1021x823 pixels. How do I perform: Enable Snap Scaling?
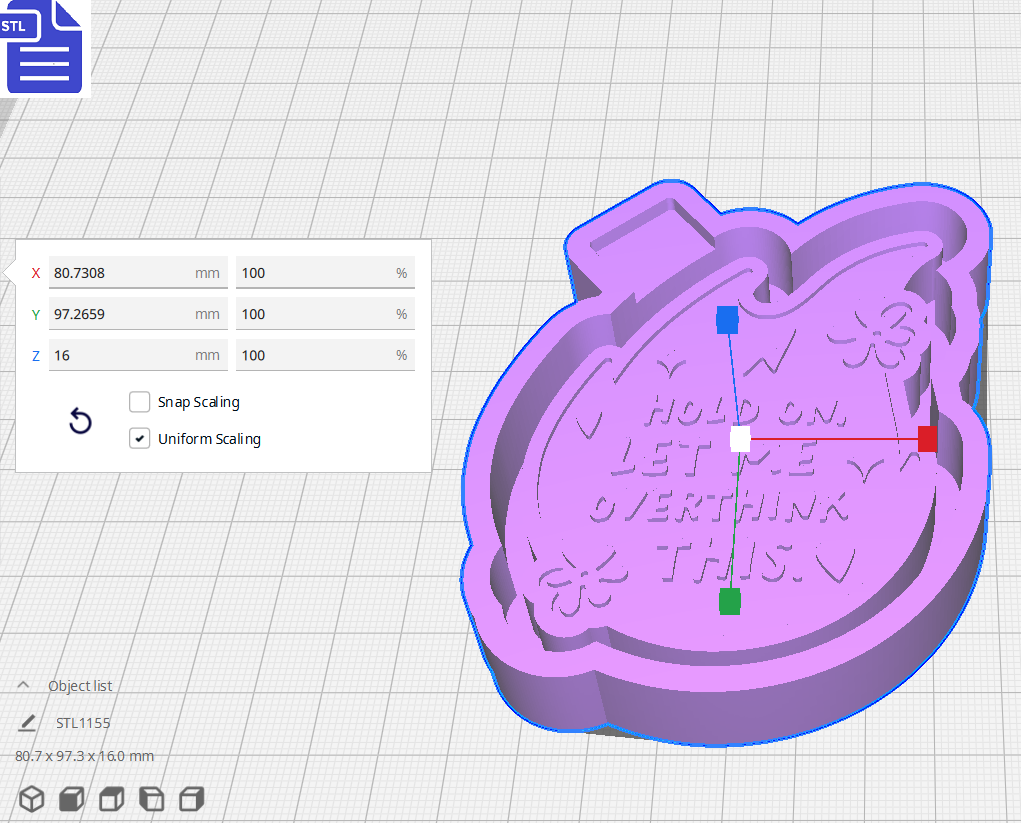click(x=139, y=402)
